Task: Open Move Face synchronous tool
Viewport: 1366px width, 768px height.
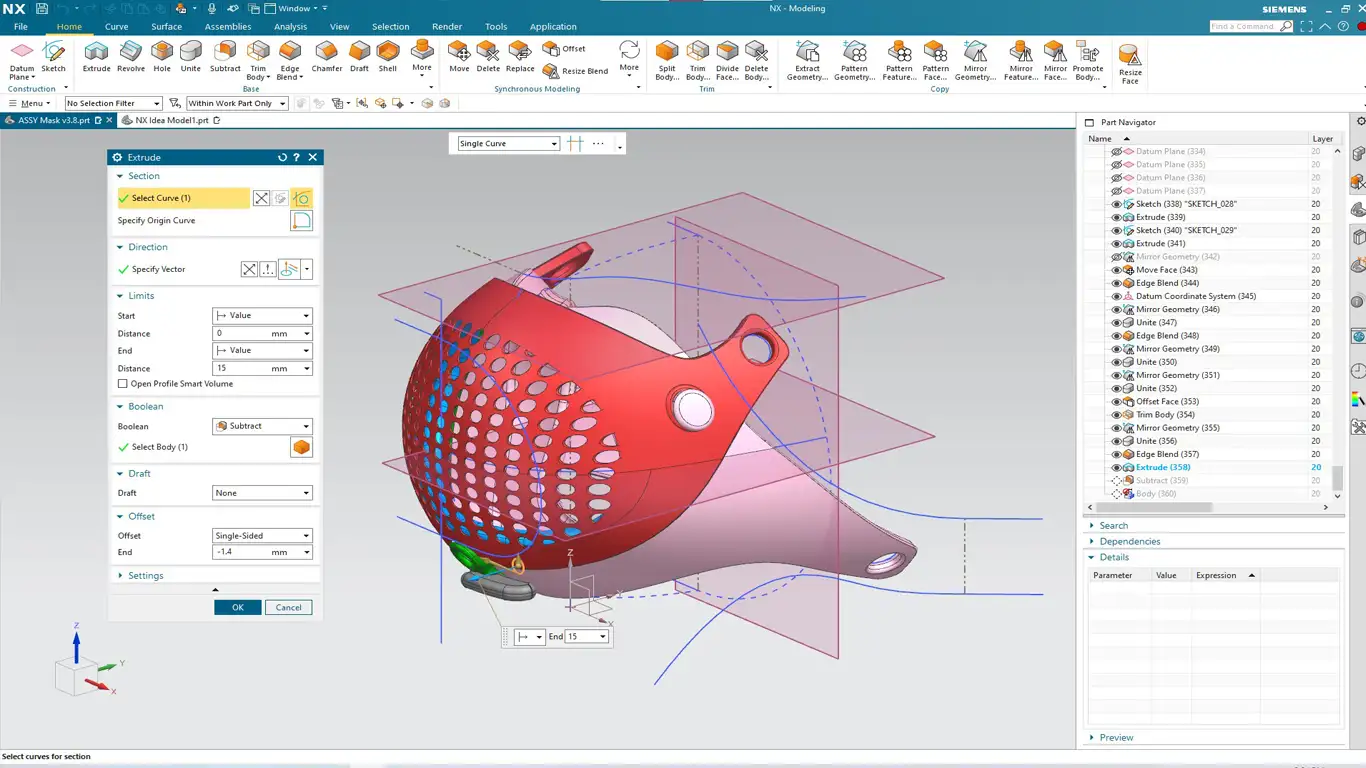Action: [x=459, y=56]
